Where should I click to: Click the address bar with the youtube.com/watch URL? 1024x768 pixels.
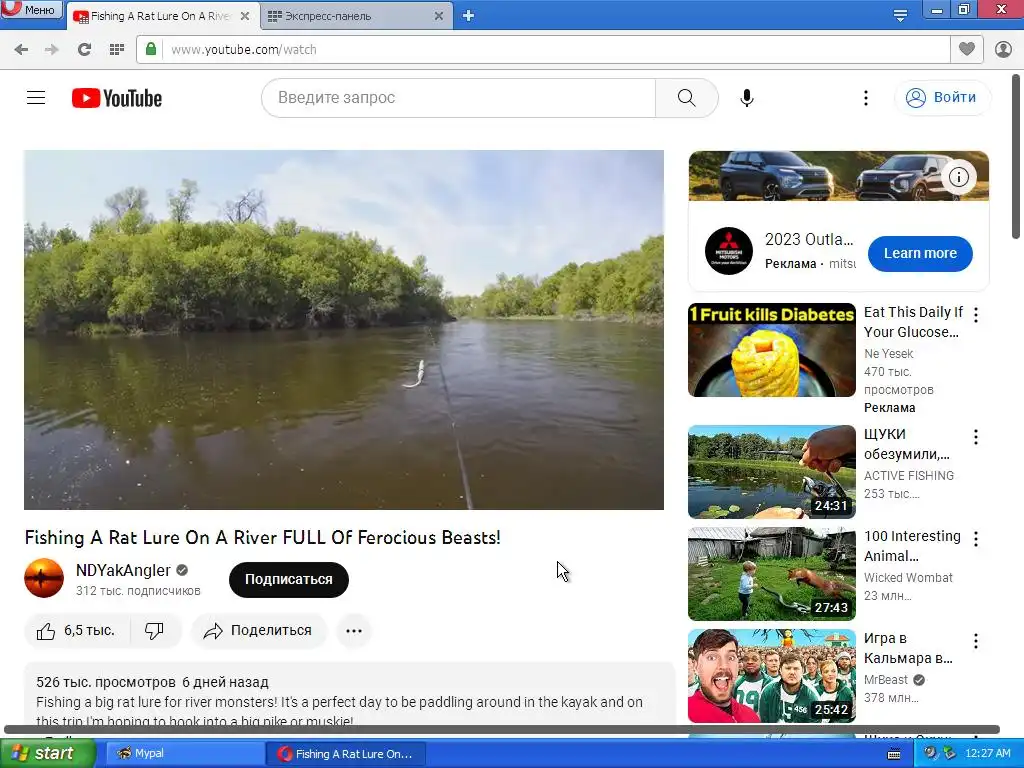tap(543, 50)
